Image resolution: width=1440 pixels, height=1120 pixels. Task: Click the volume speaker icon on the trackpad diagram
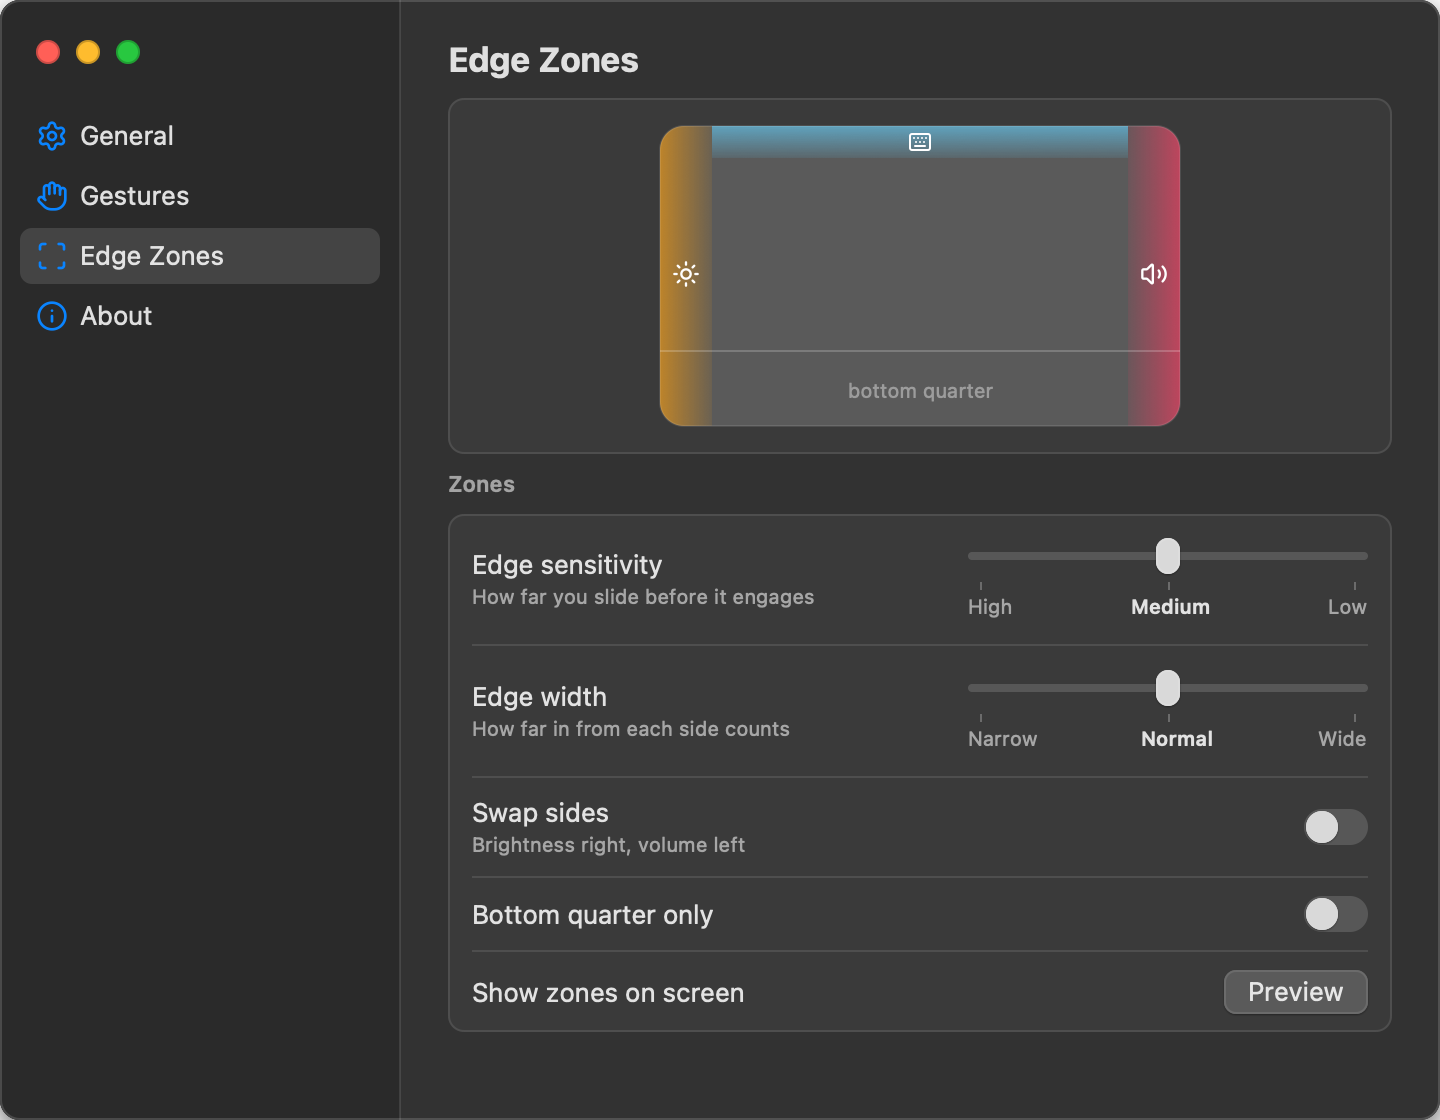(x=1154, y=274)
